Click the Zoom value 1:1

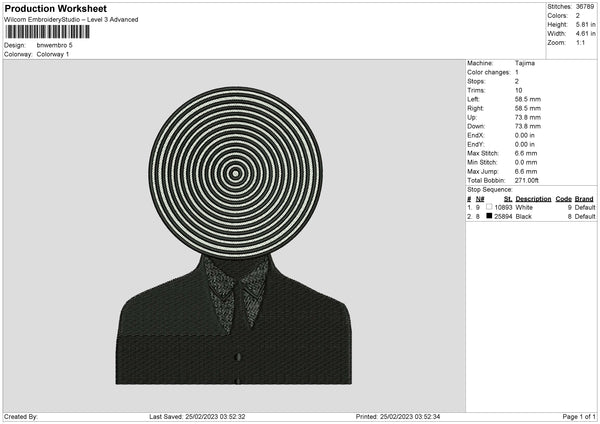(580, 42)
